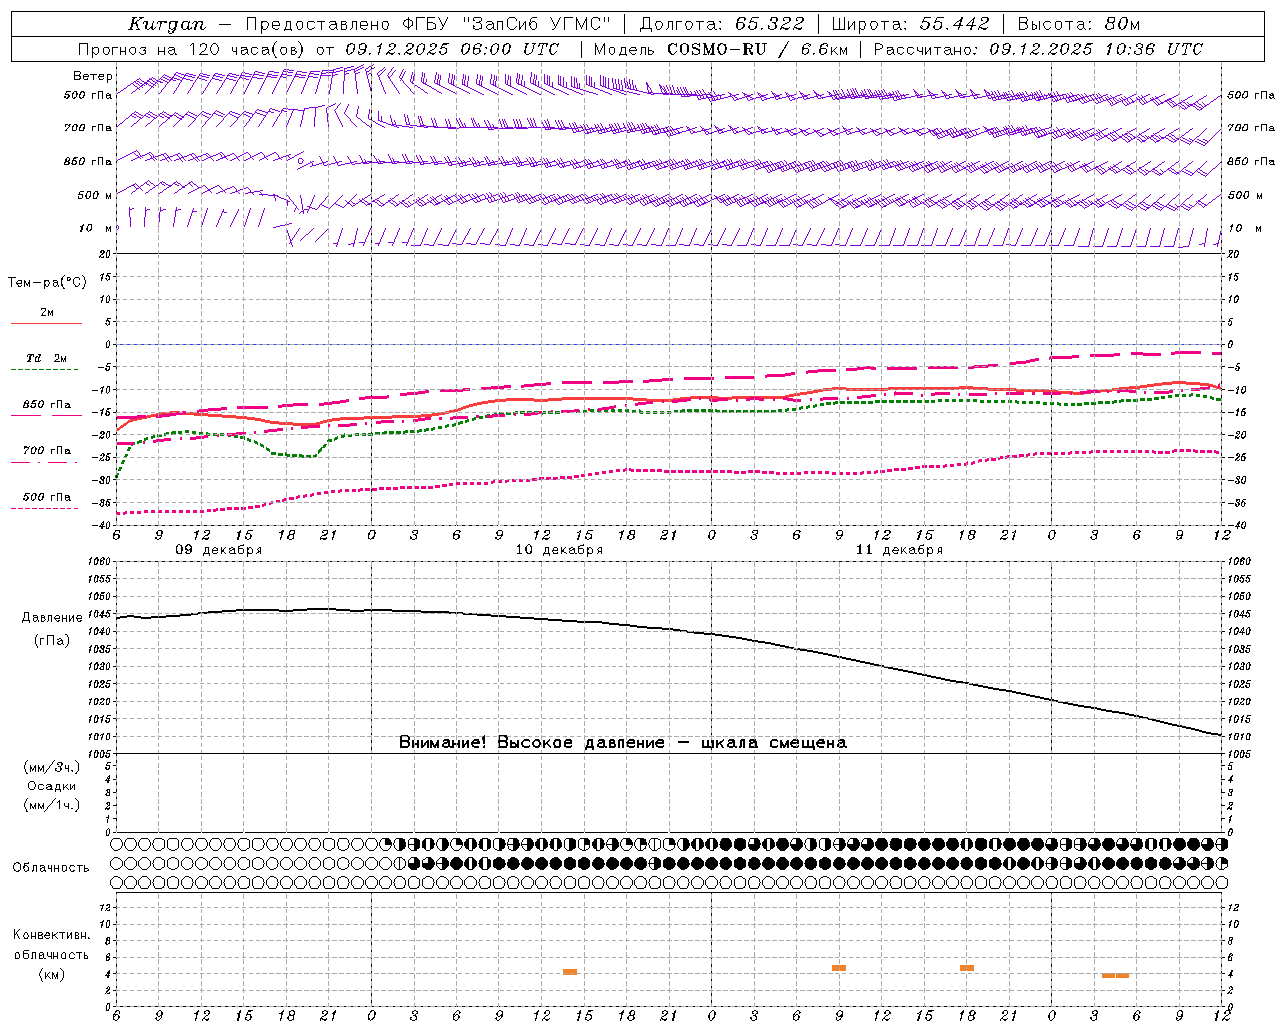Click the Ветер section label
This screenshot has width=1280, height=1024.
[93, 76]
